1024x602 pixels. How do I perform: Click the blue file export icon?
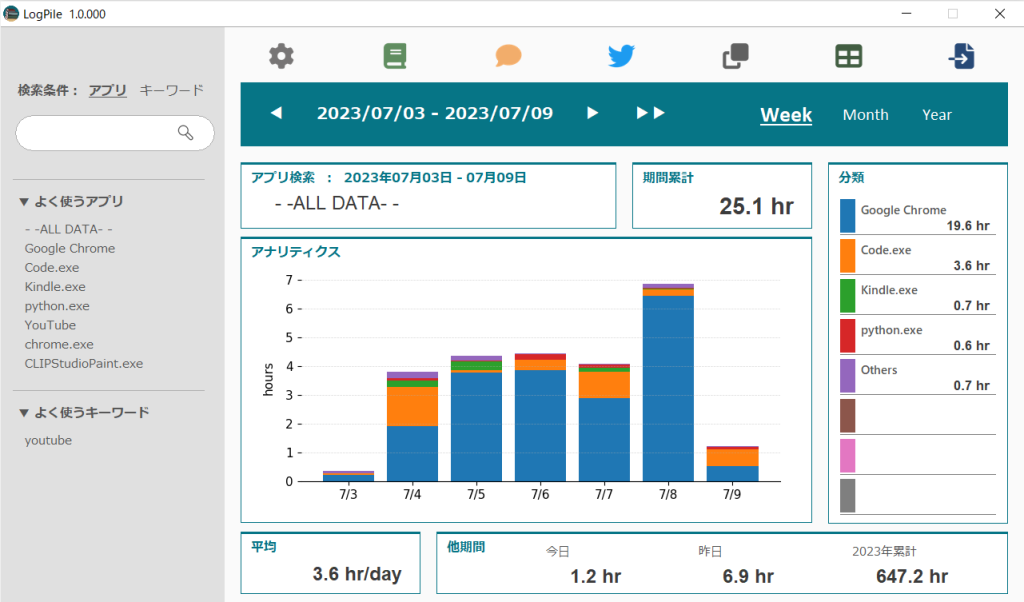[x=961, y=56]
